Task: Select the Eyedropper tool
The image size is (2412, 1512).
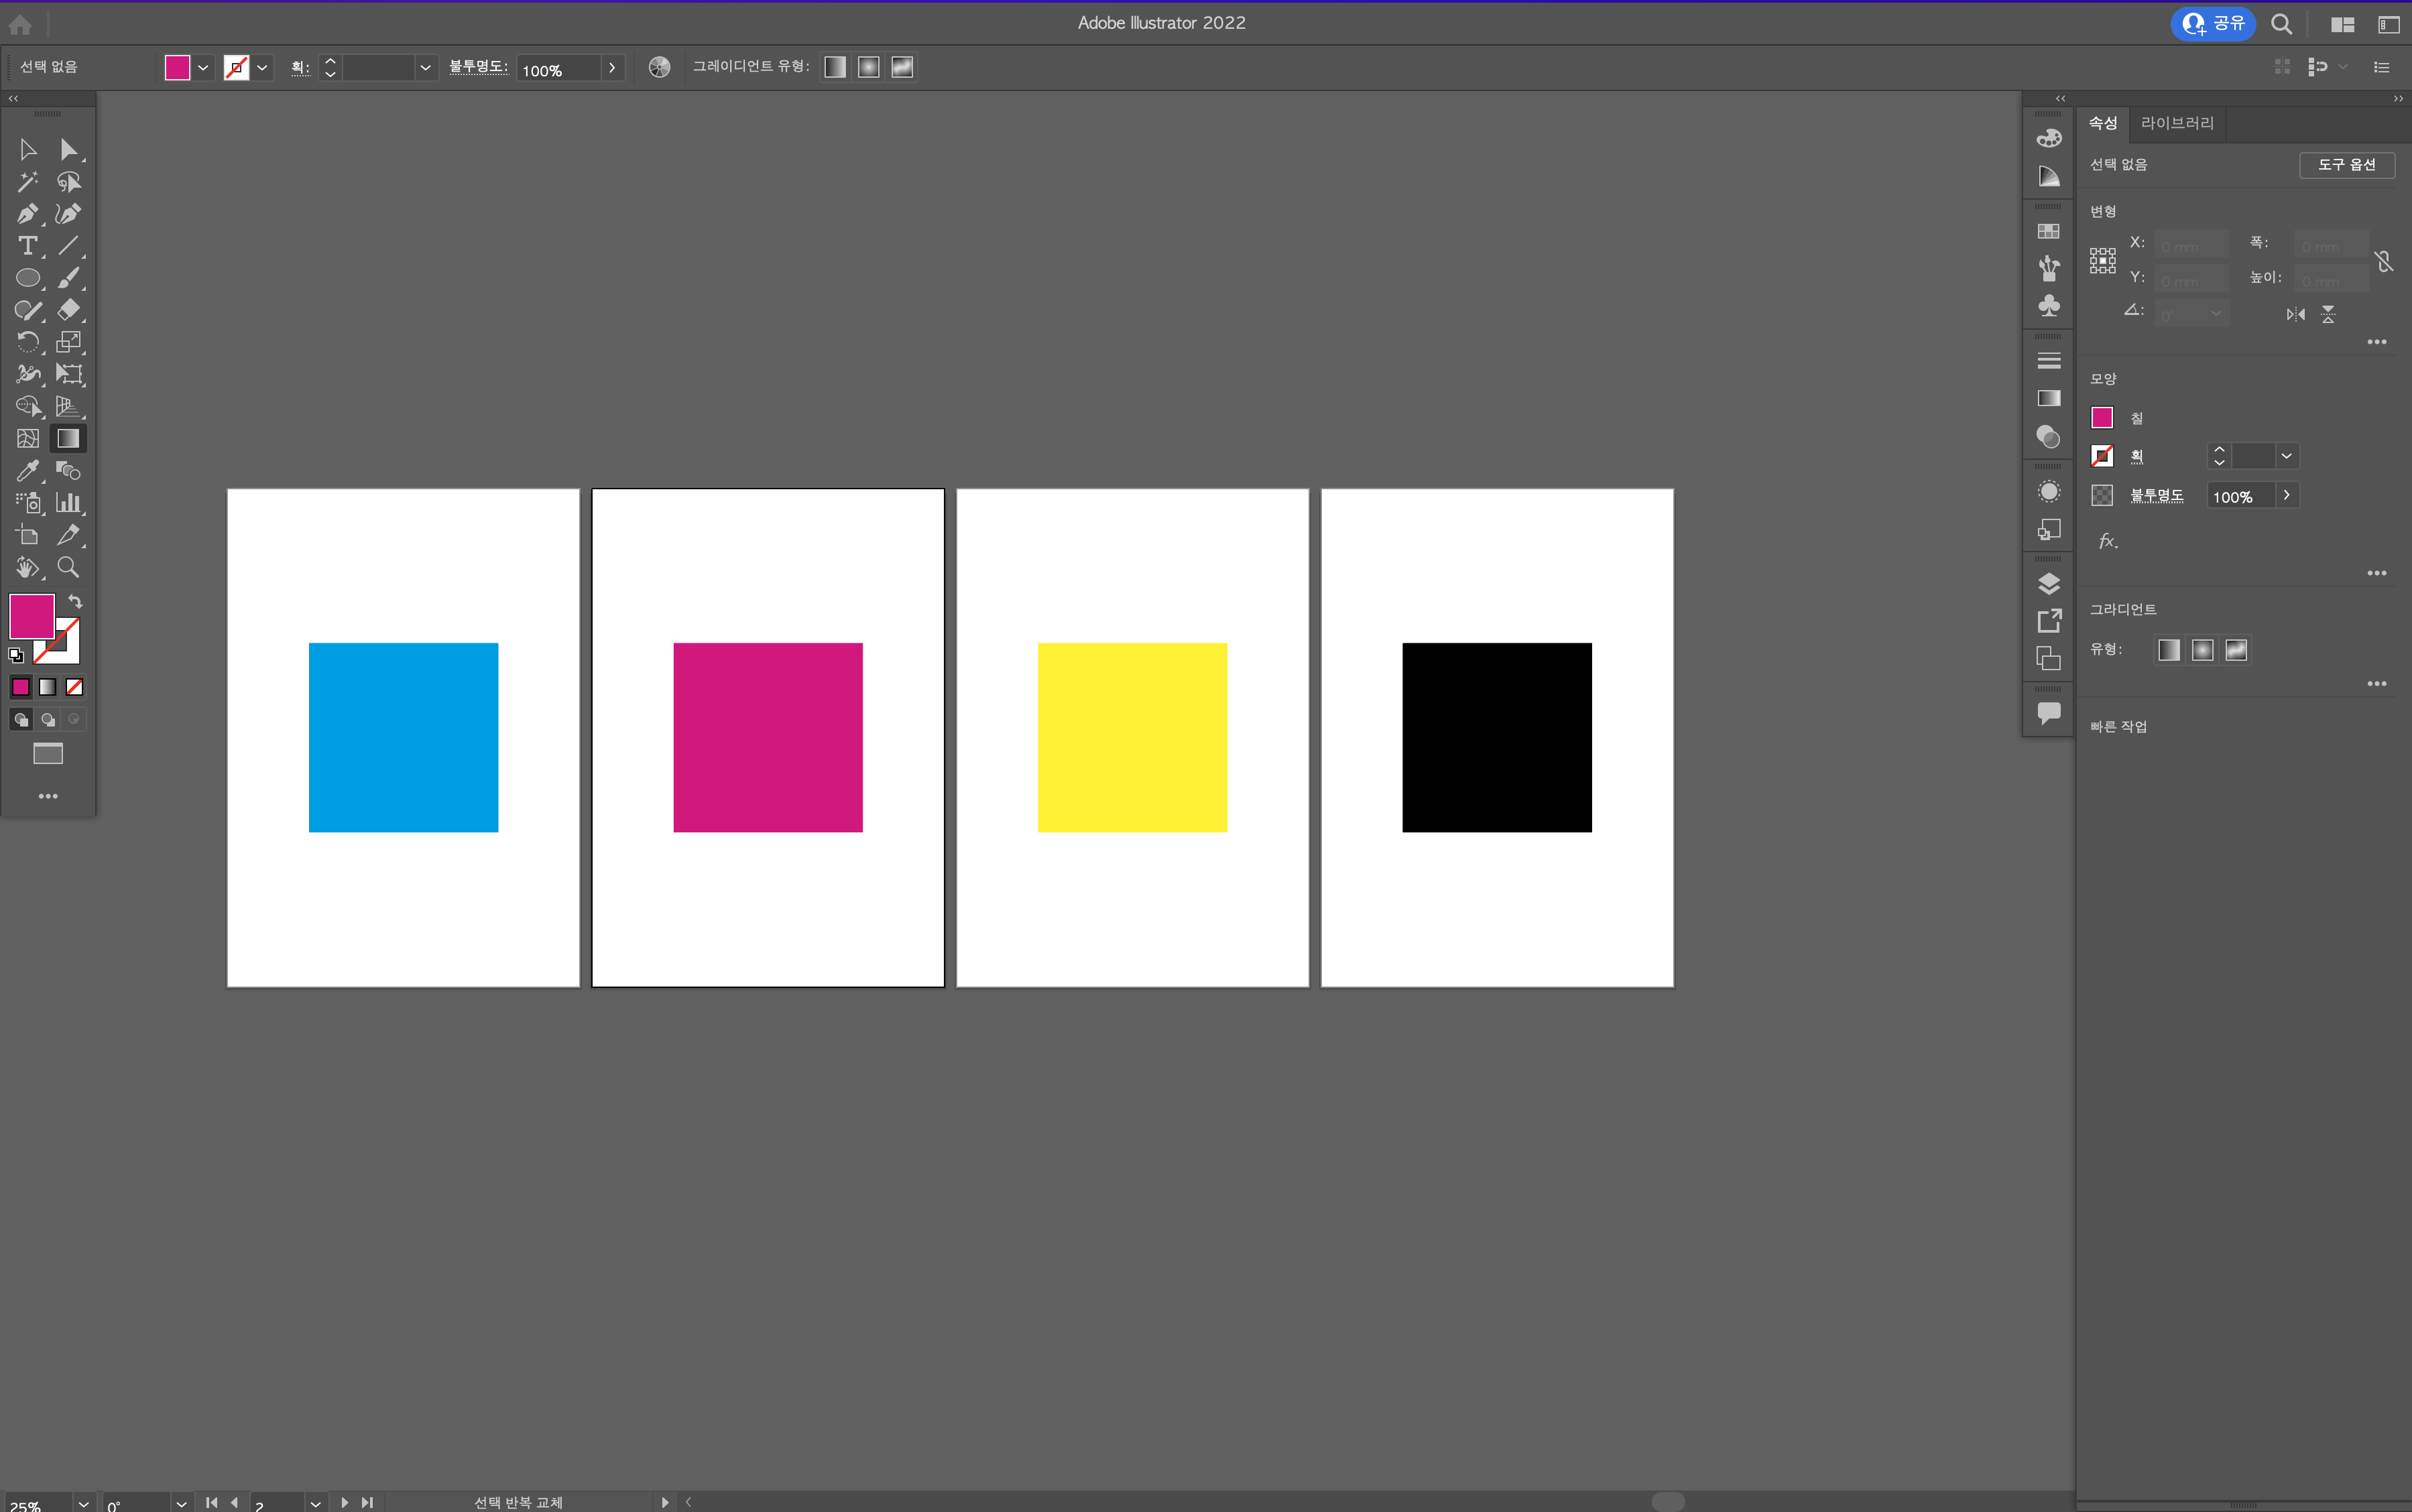Action: coord(27,470)
